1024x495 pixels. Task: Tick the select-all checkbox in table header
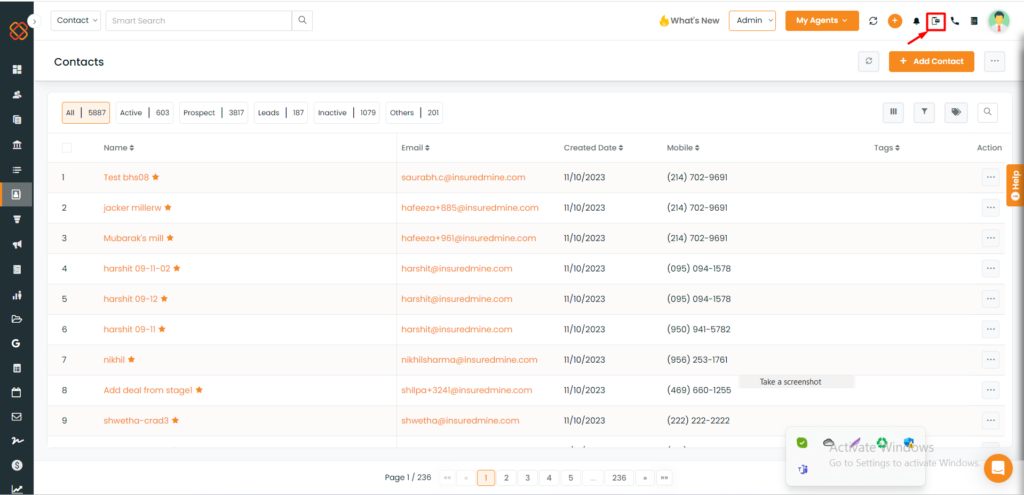pos(67,148)
